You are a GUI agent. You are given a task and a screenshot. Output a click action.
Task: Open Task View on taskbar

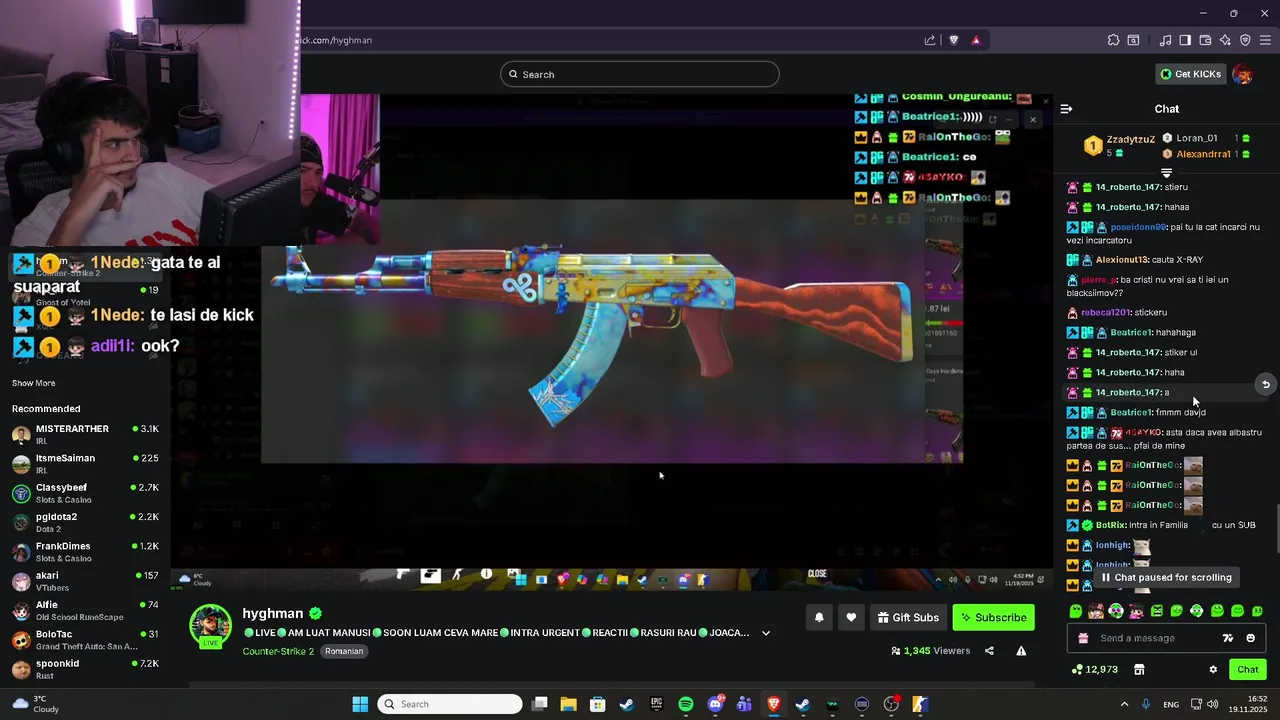(539, 704)
